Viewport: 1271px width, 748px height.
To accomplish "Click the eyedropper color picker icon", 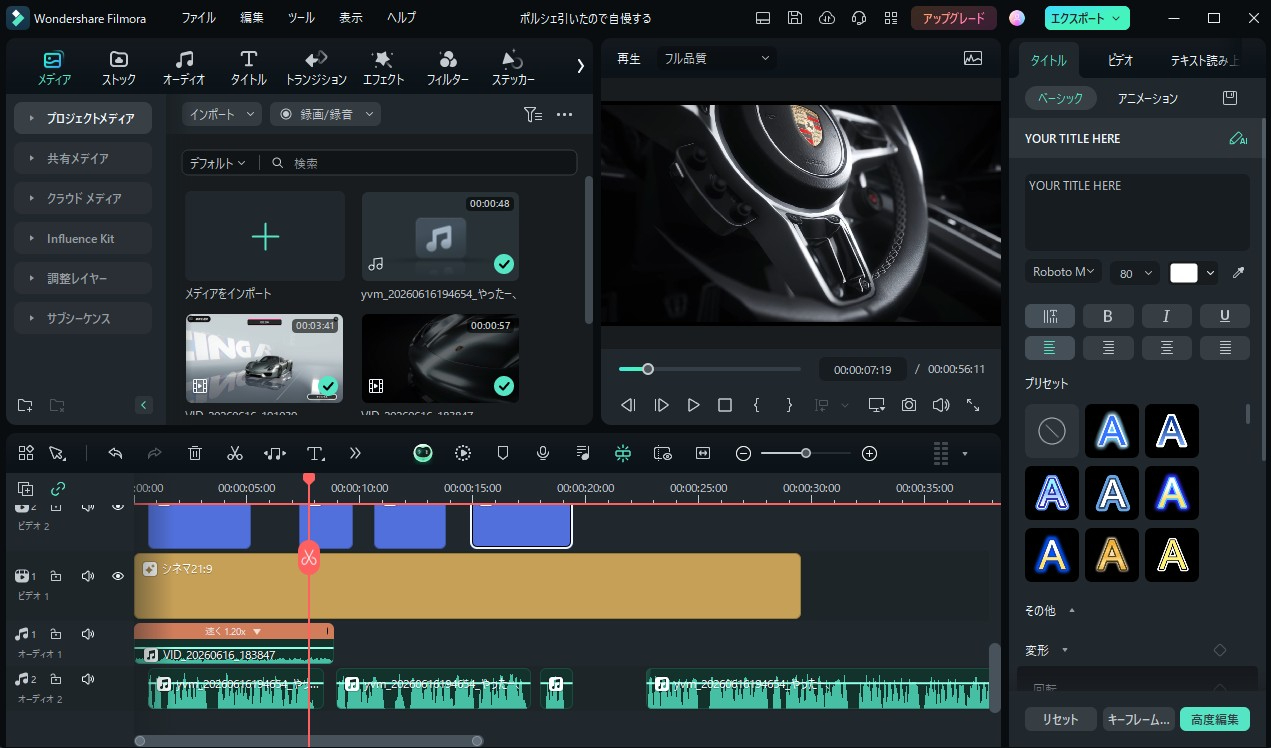I will coord(1238,272).
